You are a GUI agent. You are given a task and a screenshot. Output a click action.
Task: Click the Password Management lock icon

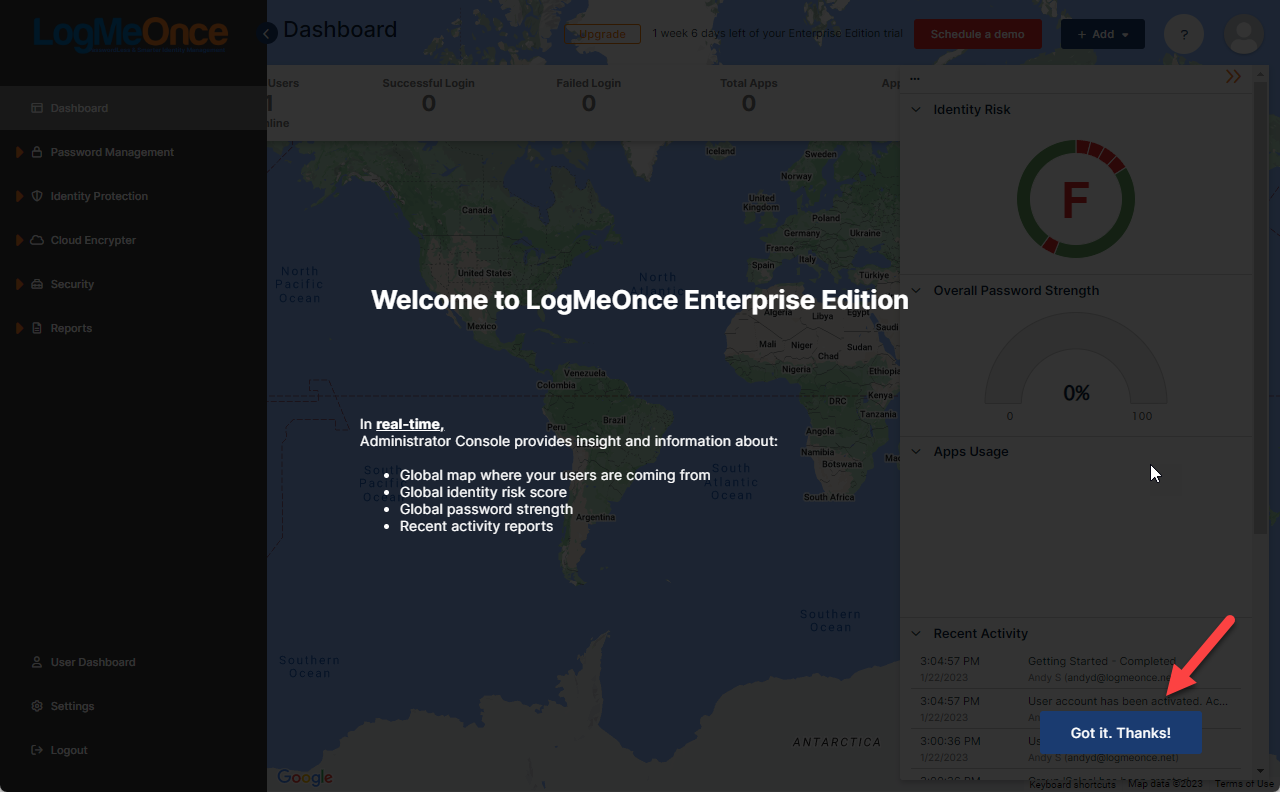37,152
